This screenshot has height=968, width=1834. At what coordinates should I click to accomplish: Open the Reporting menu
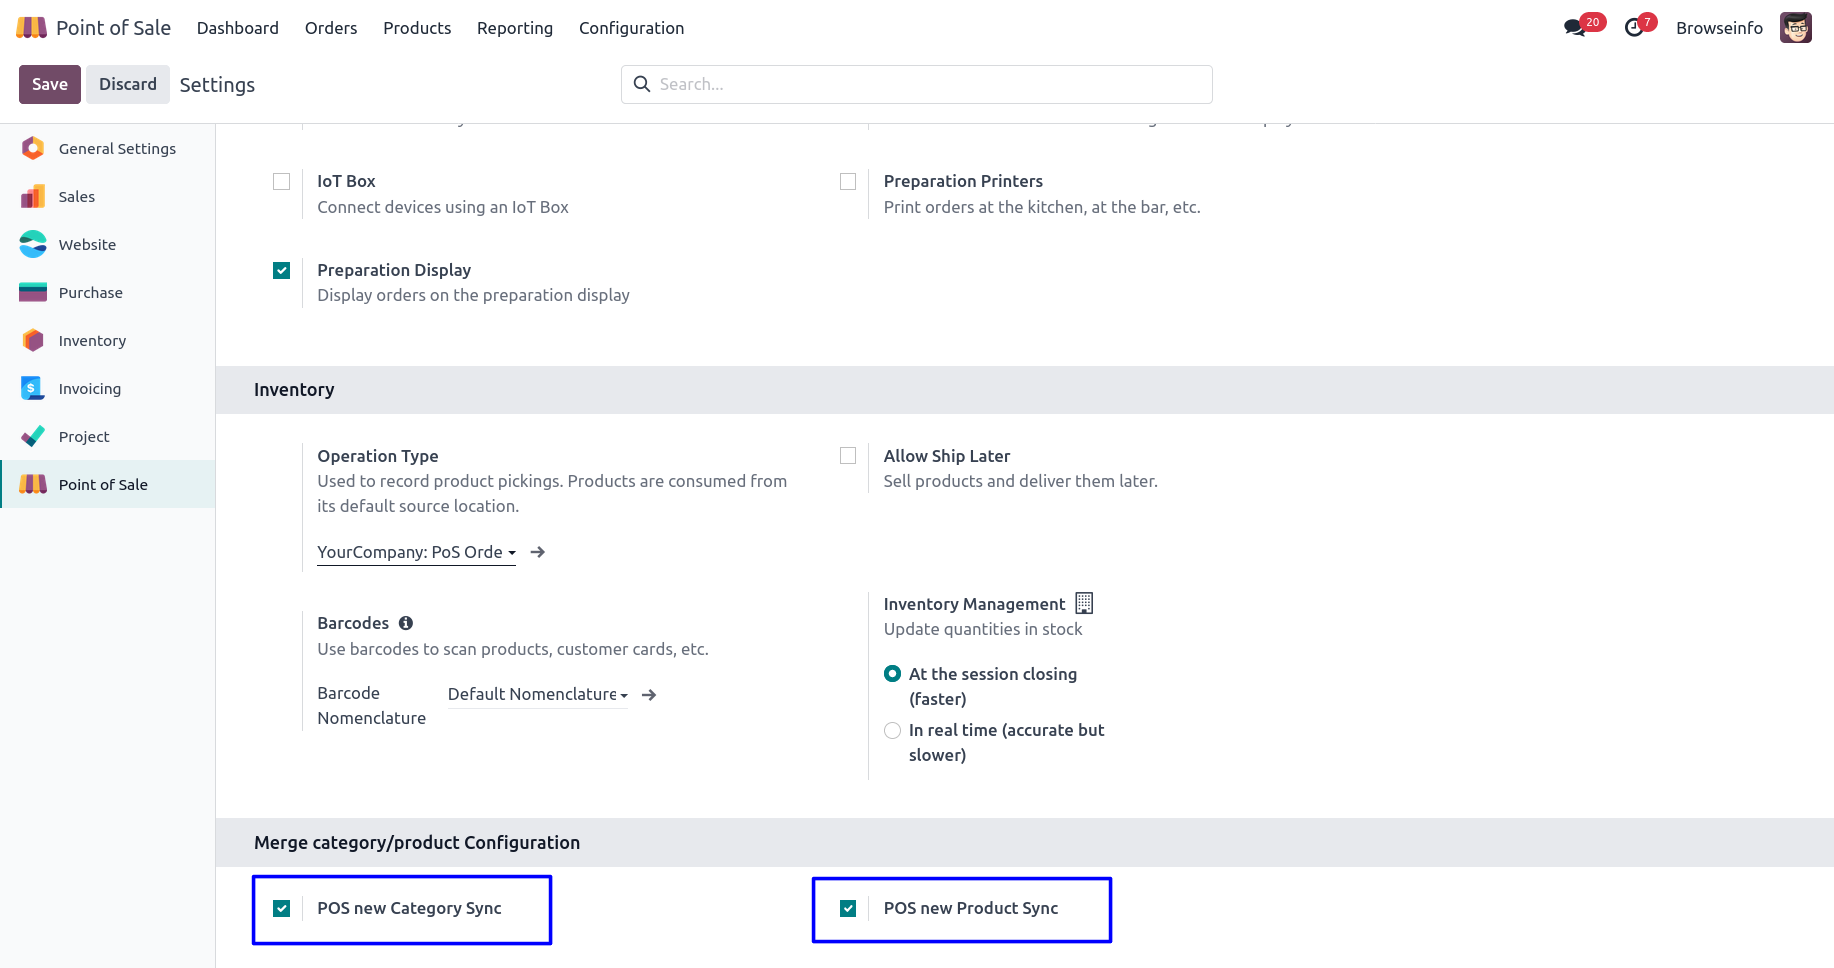point(514,28)
